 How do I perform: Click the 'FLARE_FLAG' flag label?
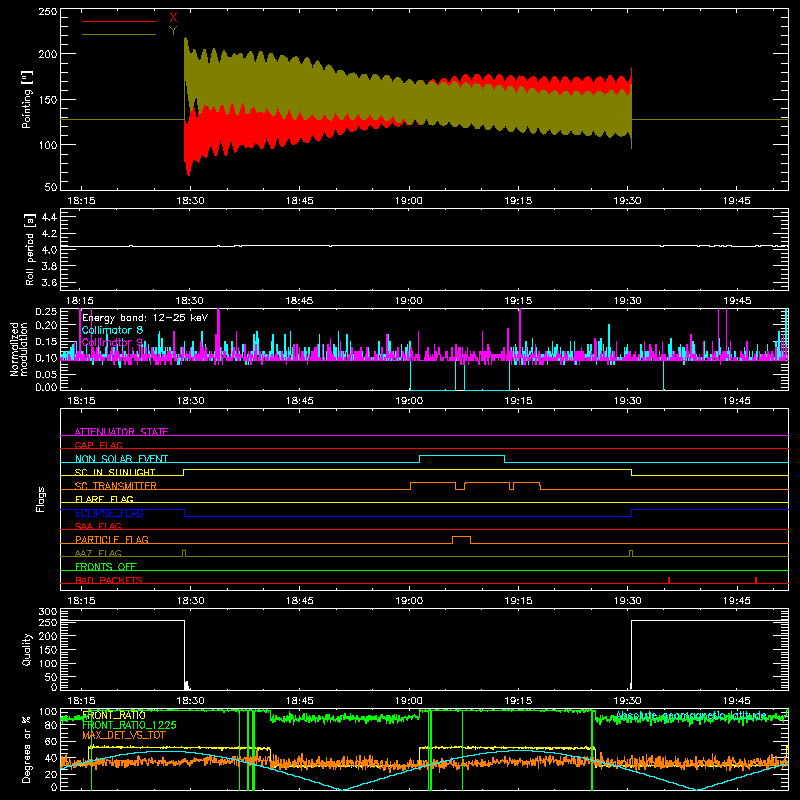point(104,499)
